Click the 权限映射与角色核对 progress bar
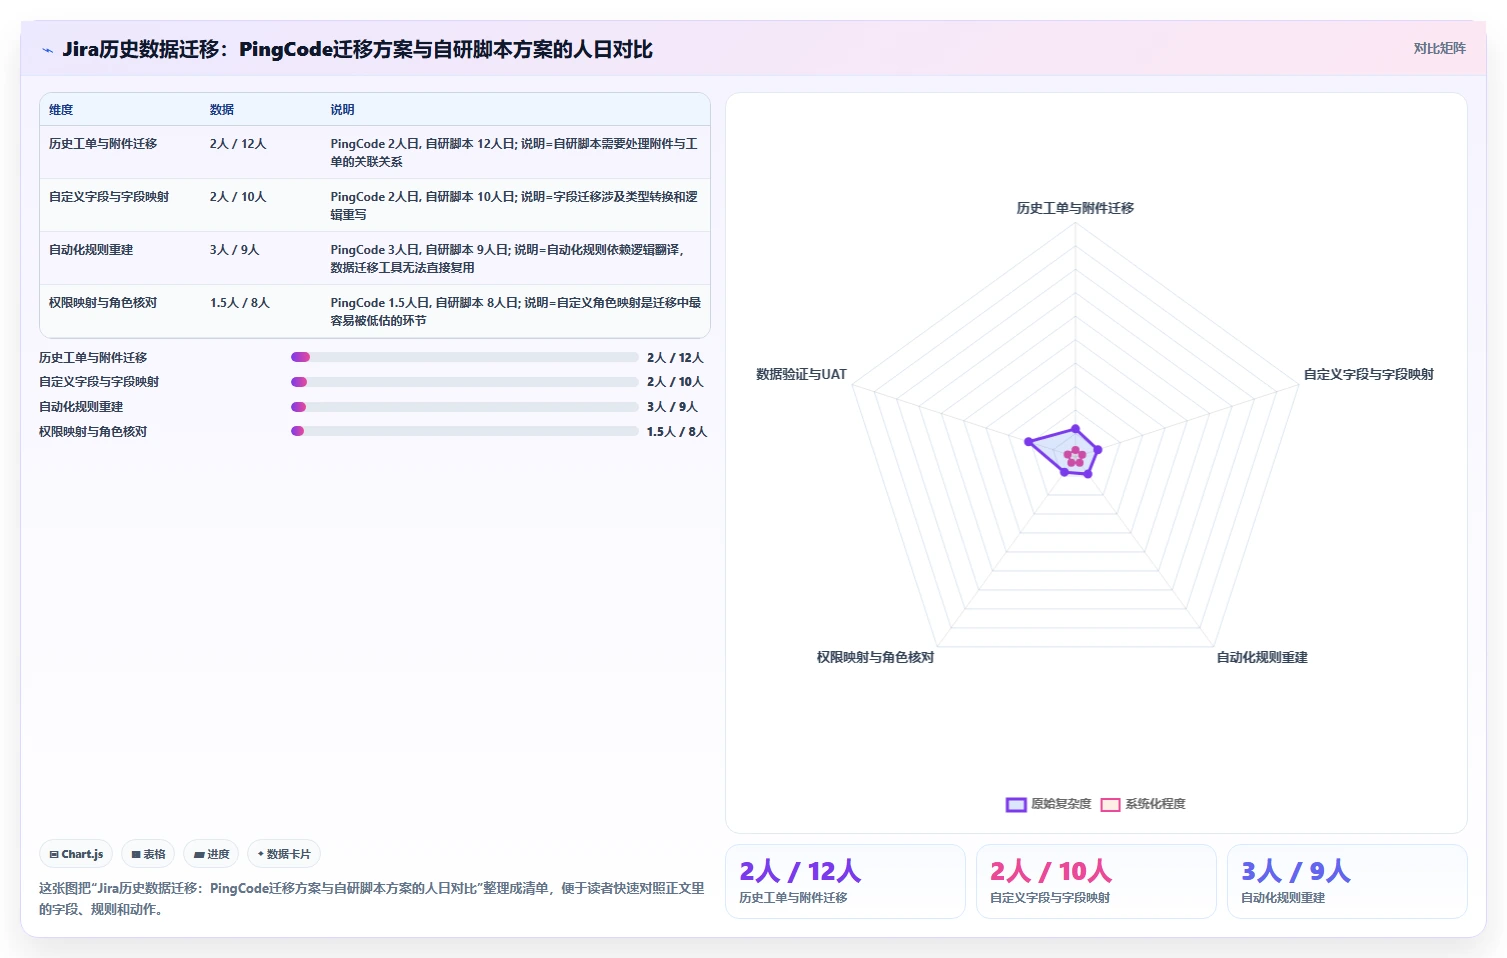This screenshot has width=1507, height=958. coord(464,431)
